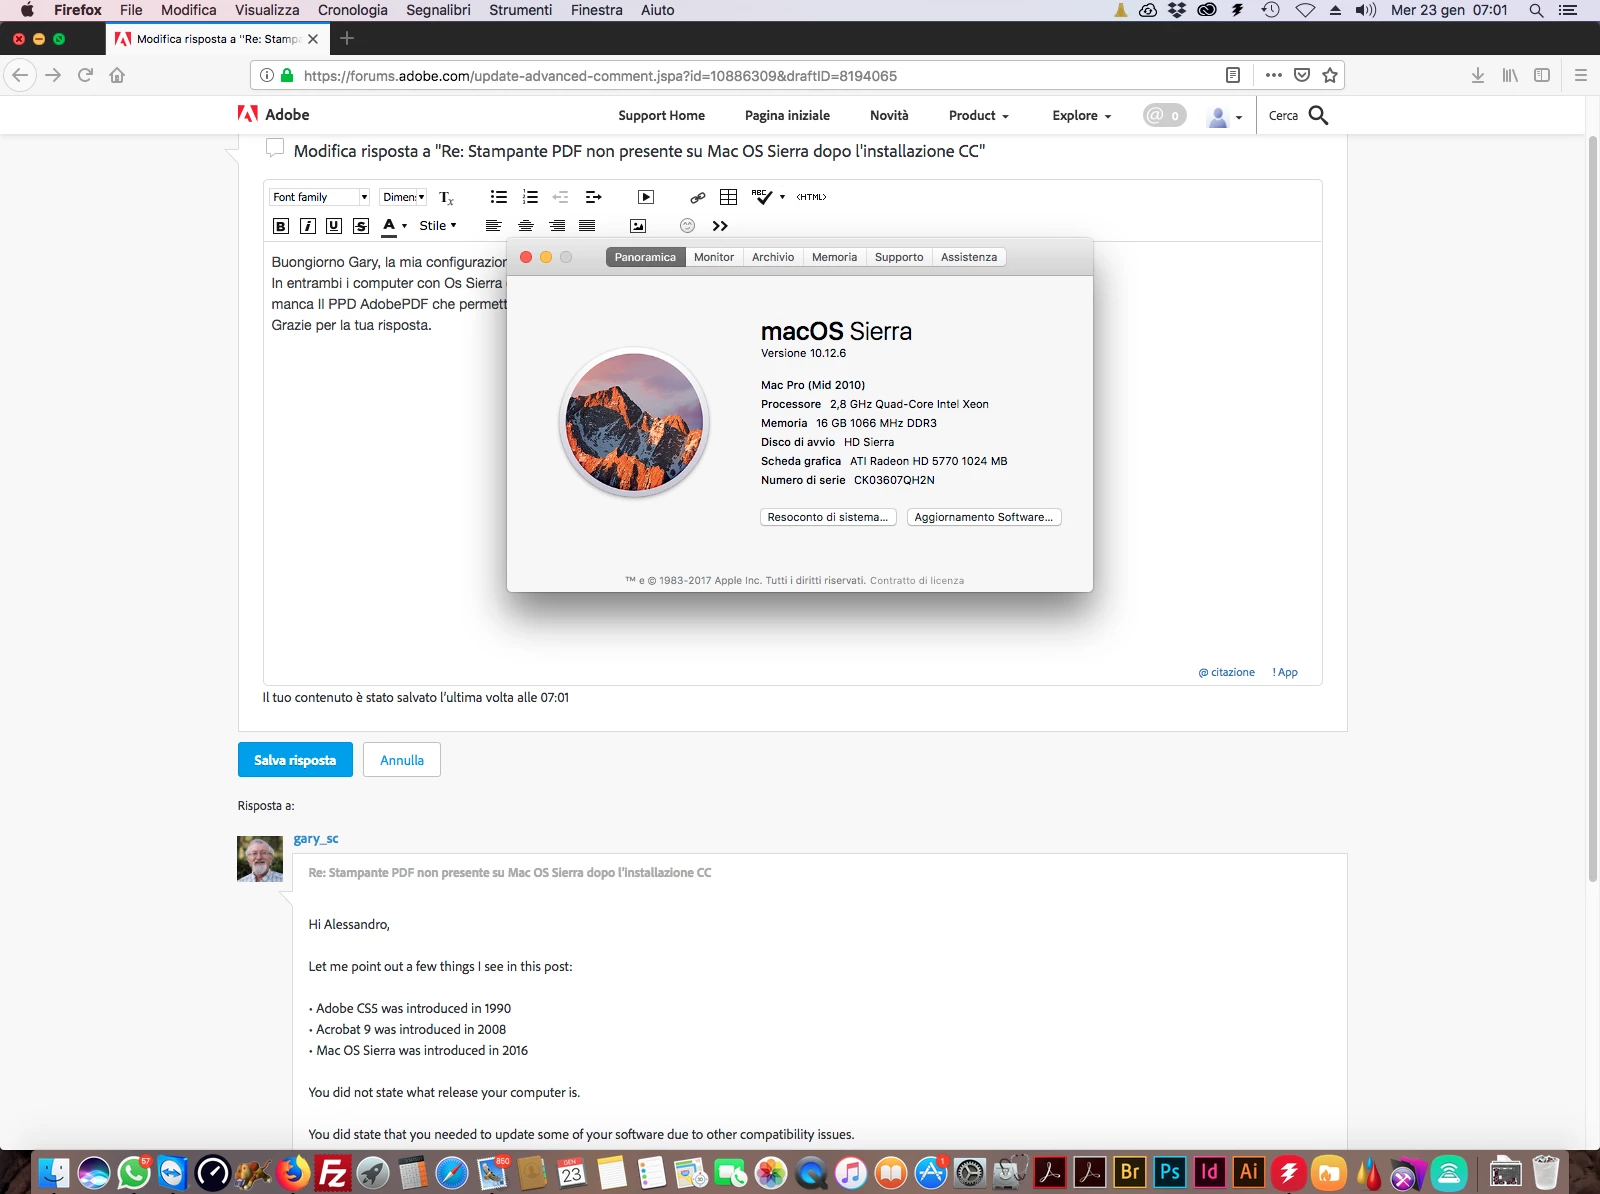Open spell check language dropdown arrow
This screenshot has height=1194, width=1600.
[x=782, y=197]
